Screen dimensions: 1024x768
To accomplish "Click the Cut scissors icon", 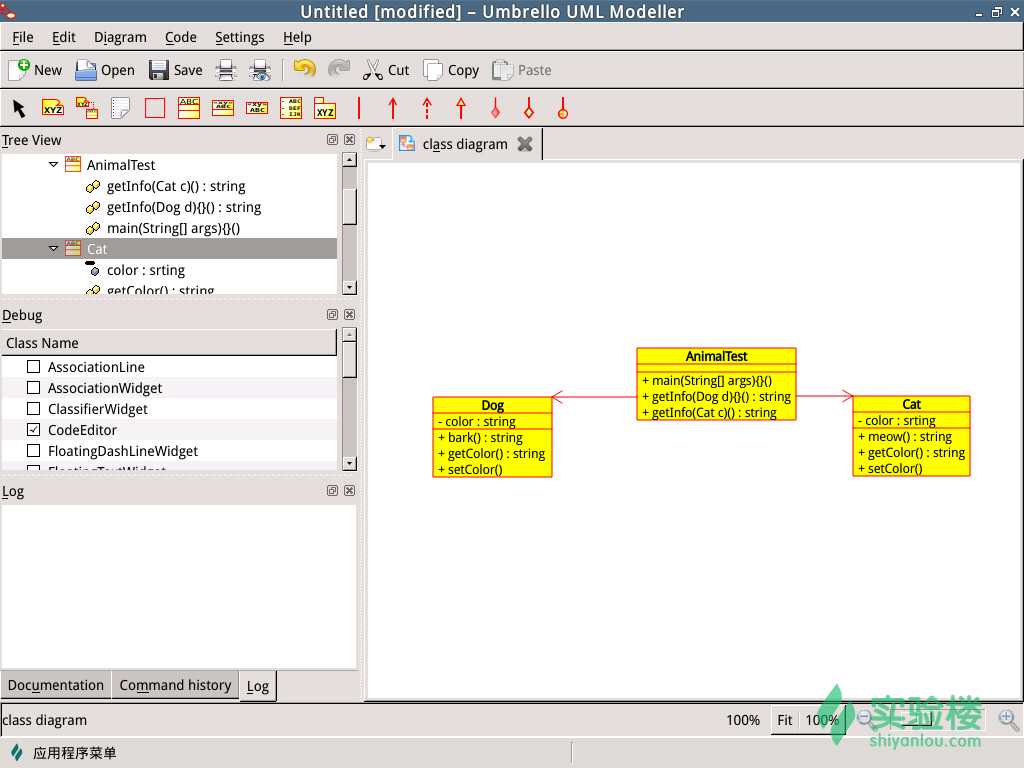I will click(x=372, y=70).
